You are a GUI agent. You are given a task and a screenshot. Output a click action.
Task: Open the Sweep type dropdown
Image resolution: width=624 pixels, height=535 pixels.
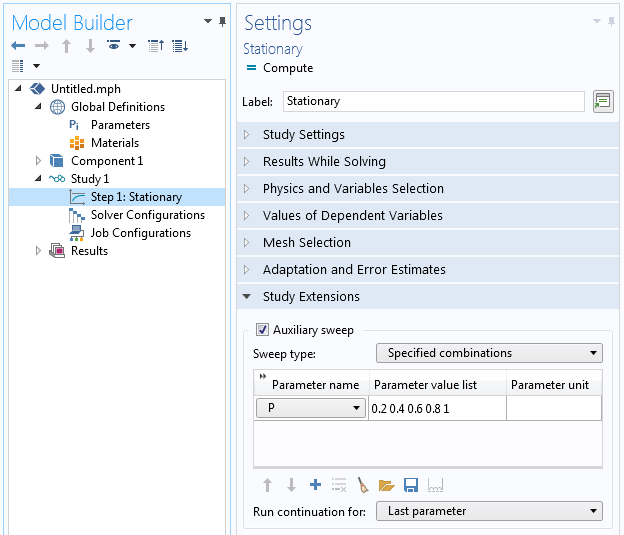489,353
